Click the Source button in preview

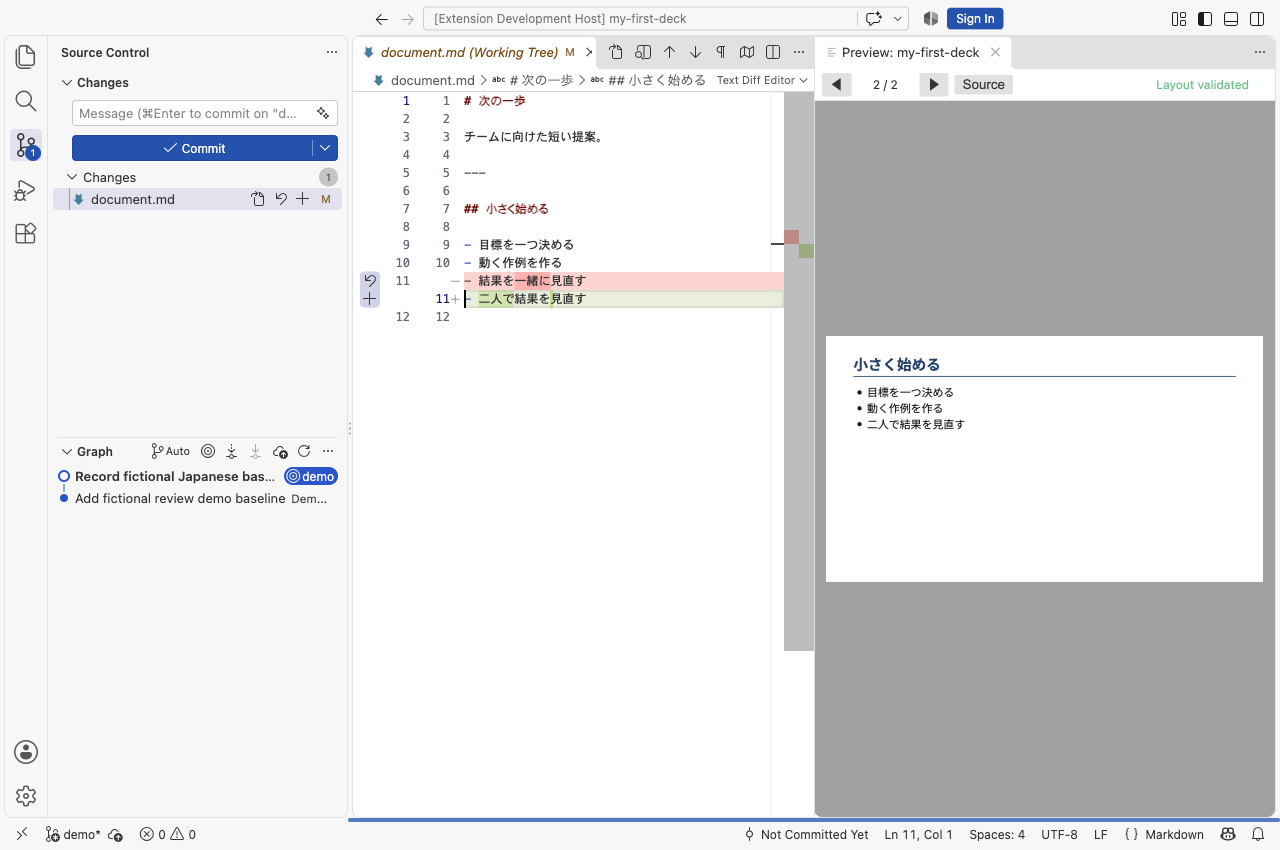tap(983, 85)
